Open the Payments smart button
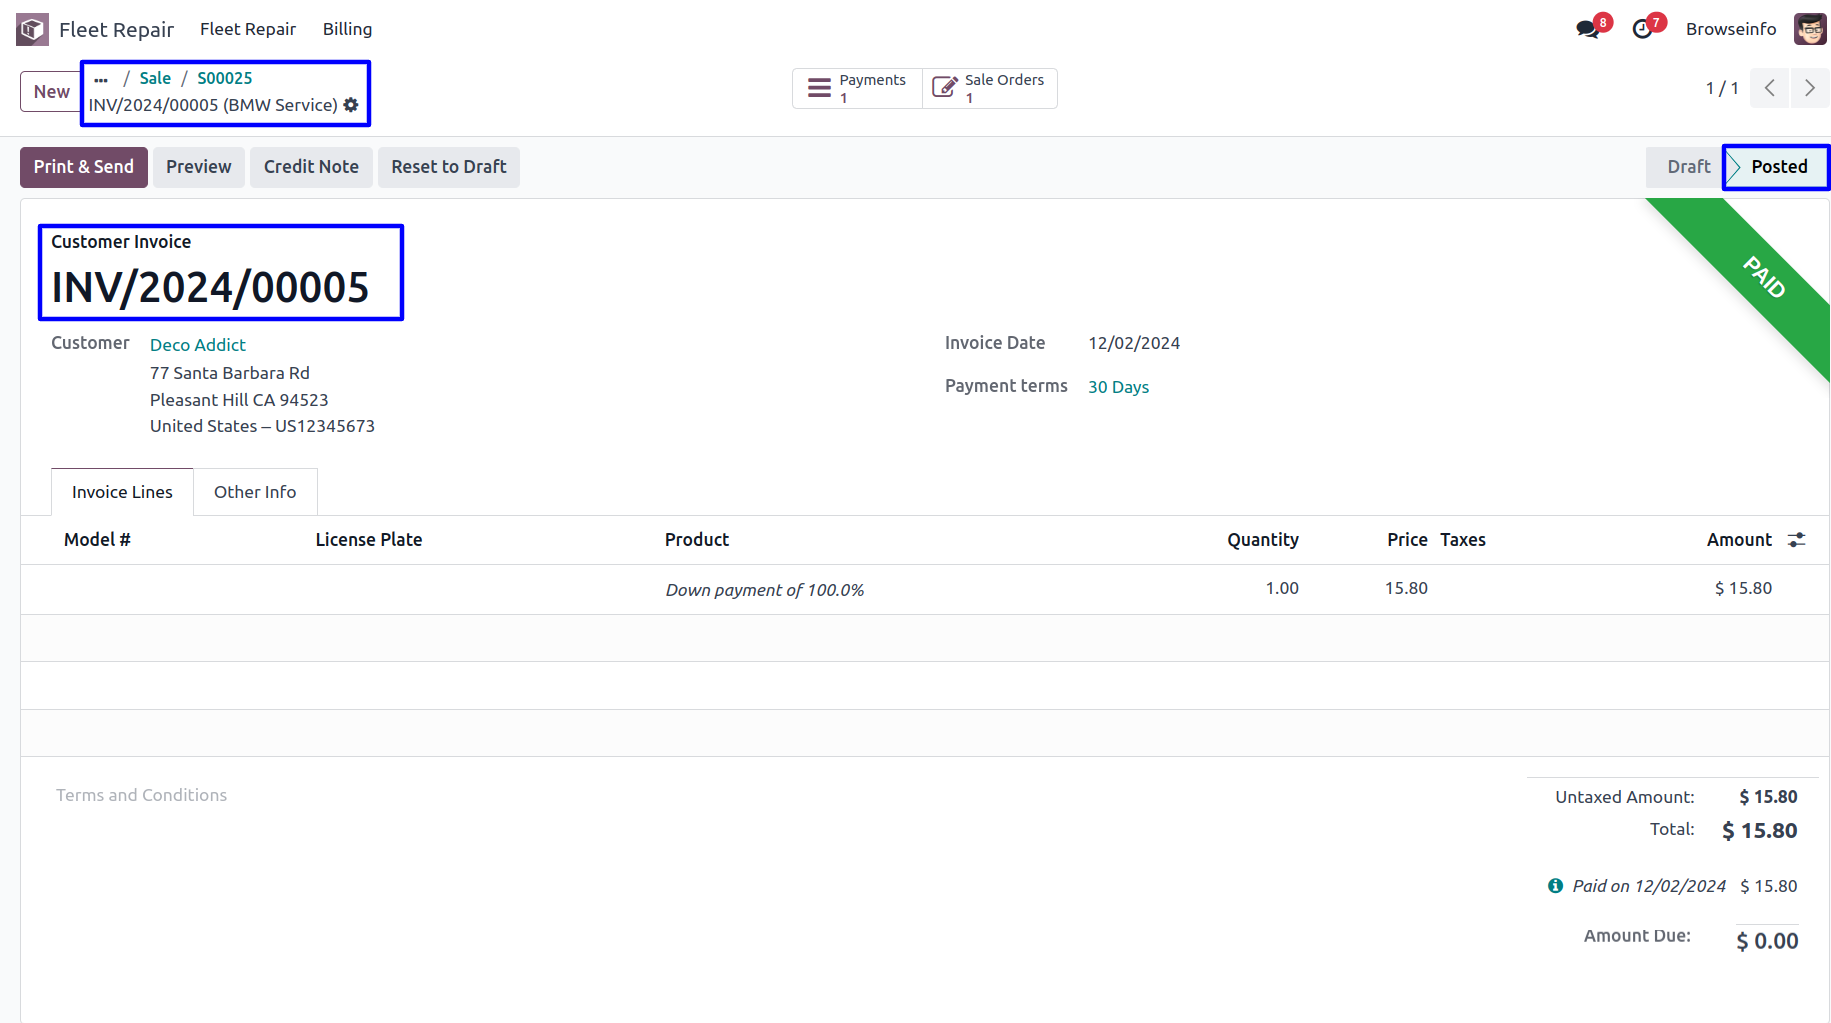The width and height of the screenshot is (1831, 1023). (x=857, y=88)
